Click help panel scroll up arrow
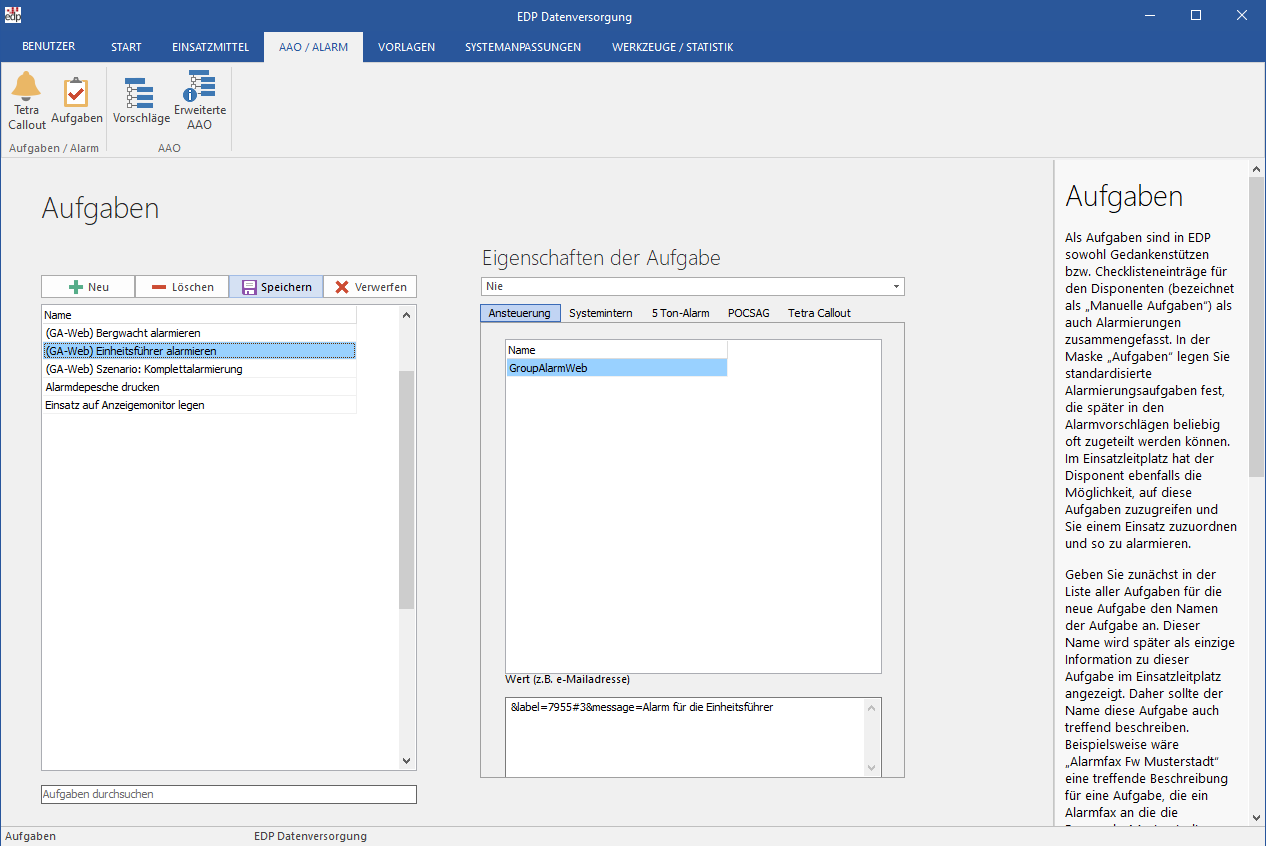Image resolution: width=1266 pixels, height=846 pixels. tap(1257, 169)
